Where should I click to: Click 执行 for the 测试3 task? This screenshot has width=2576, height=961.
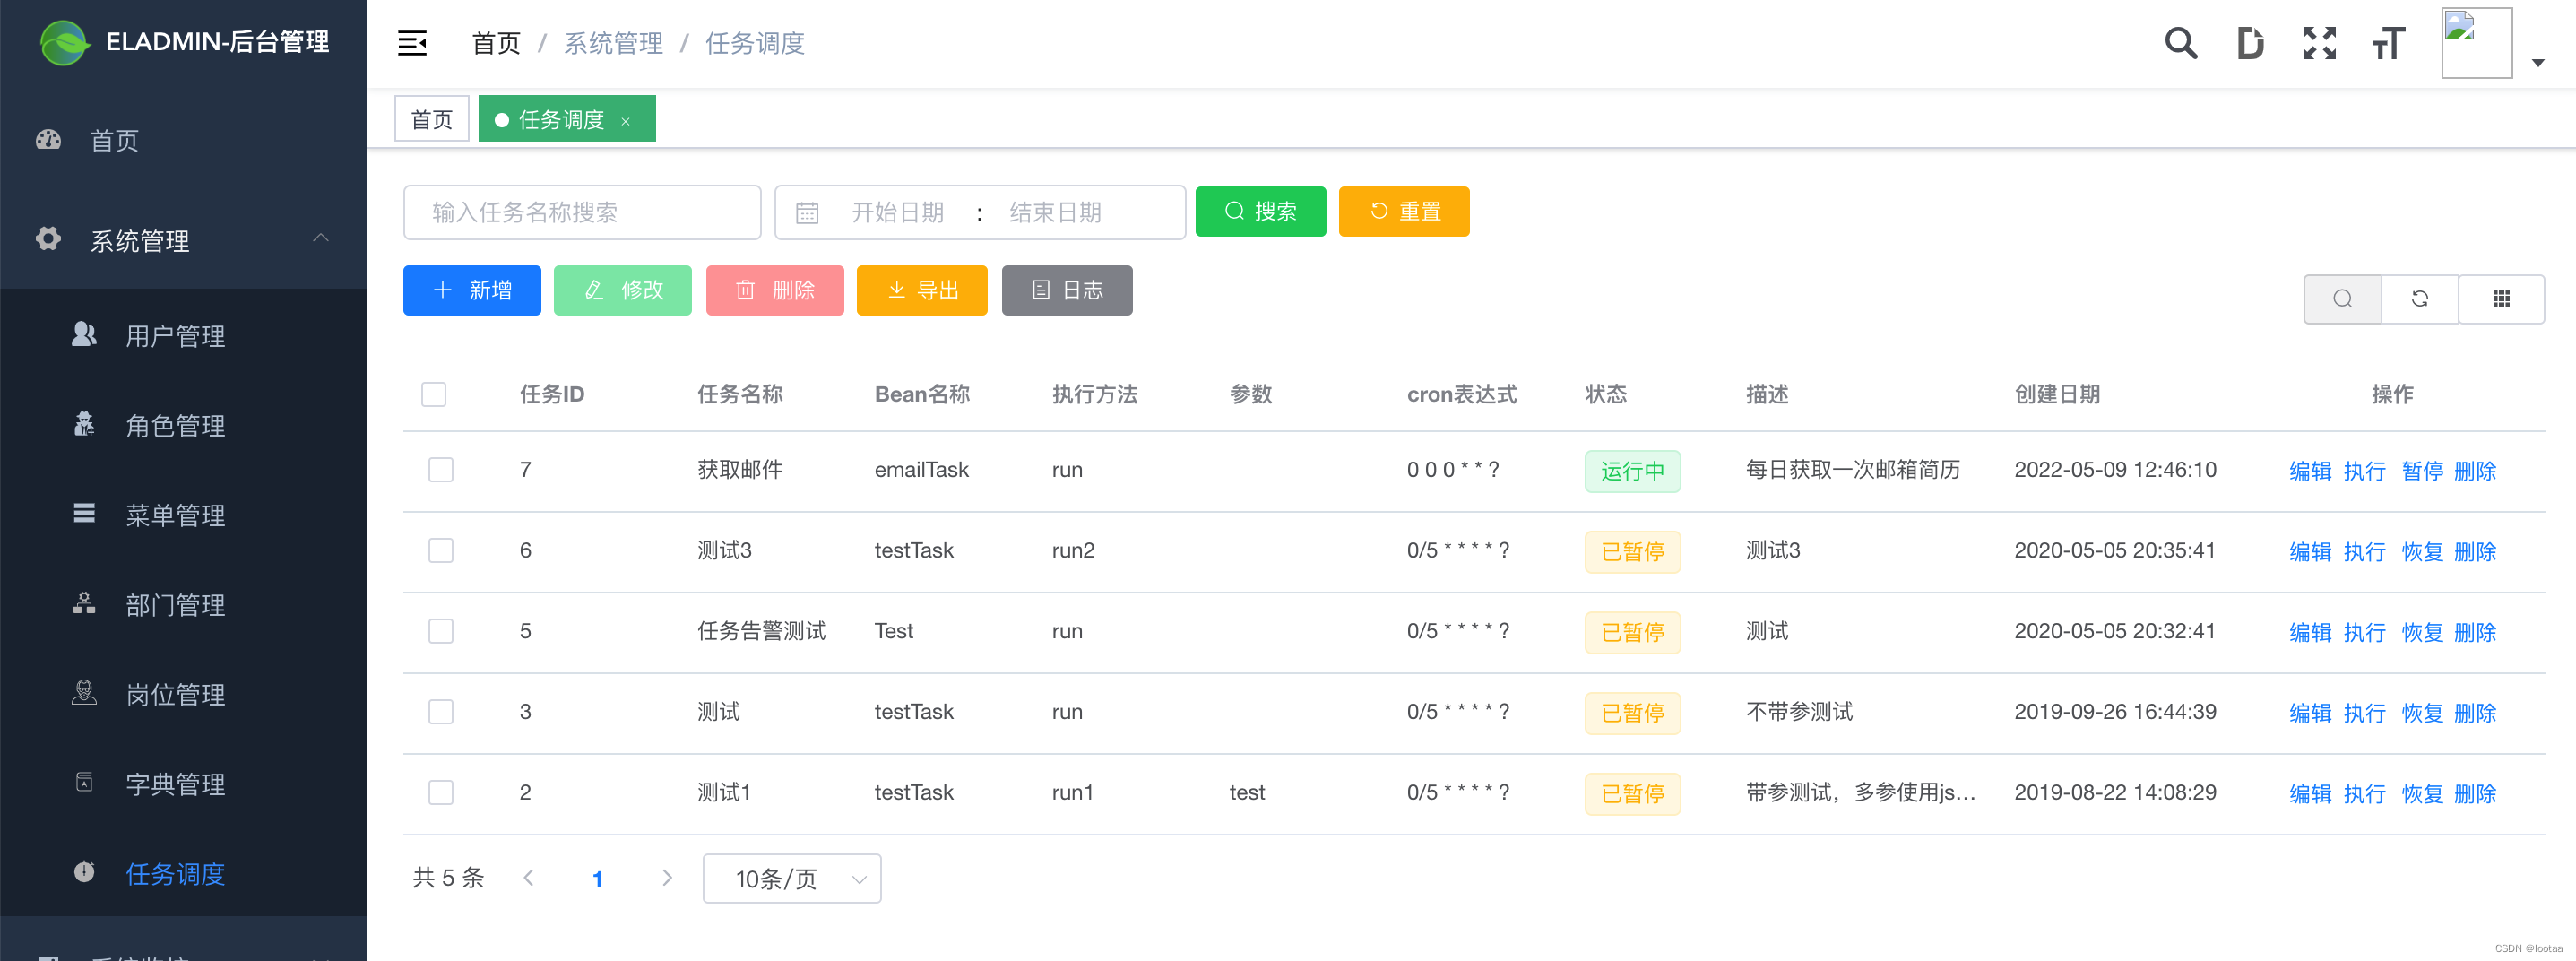(2364, 551)
